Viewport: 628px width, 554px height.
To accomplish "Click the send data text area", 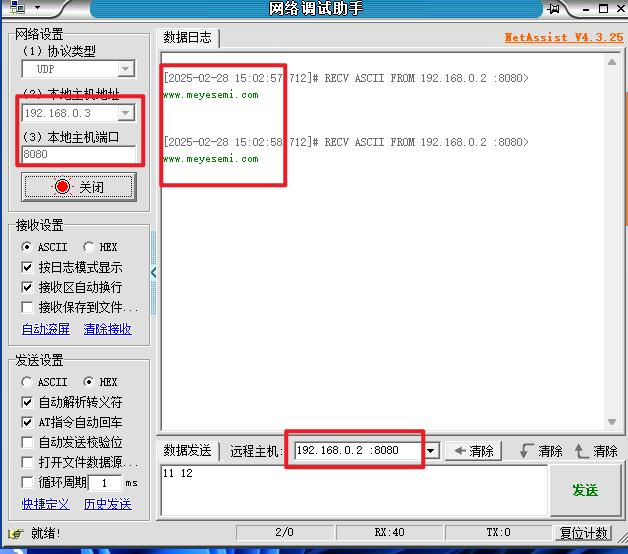I will coord(354,490).
